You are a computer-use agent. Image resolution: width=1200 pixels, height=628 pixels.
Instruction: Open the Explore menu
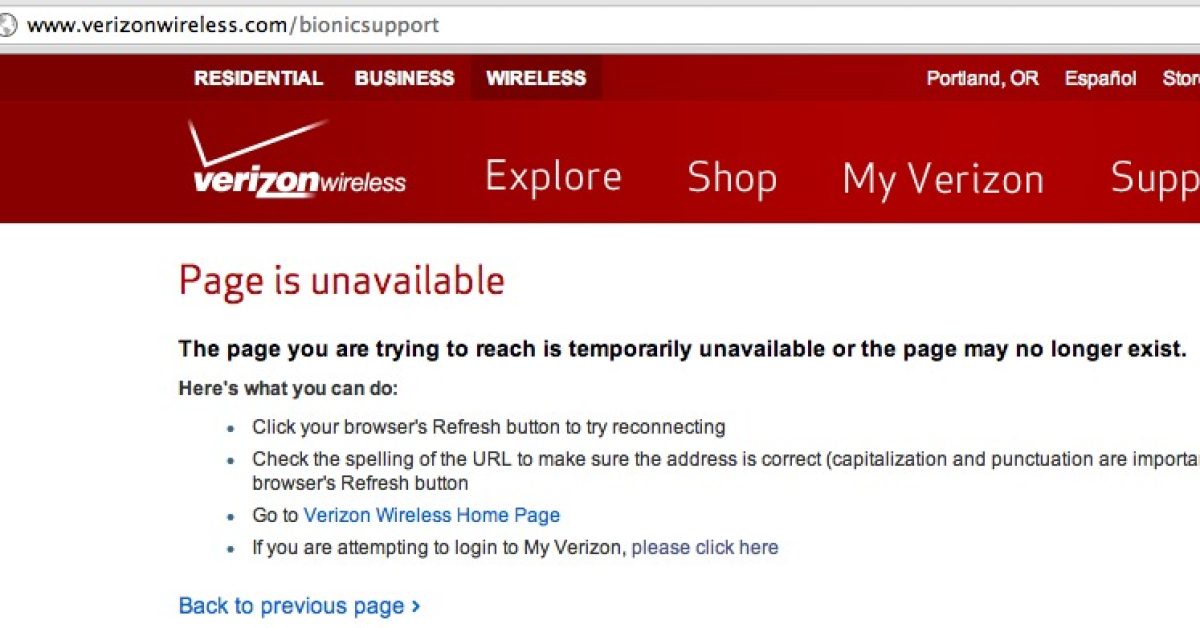click(x=553, y=177)
